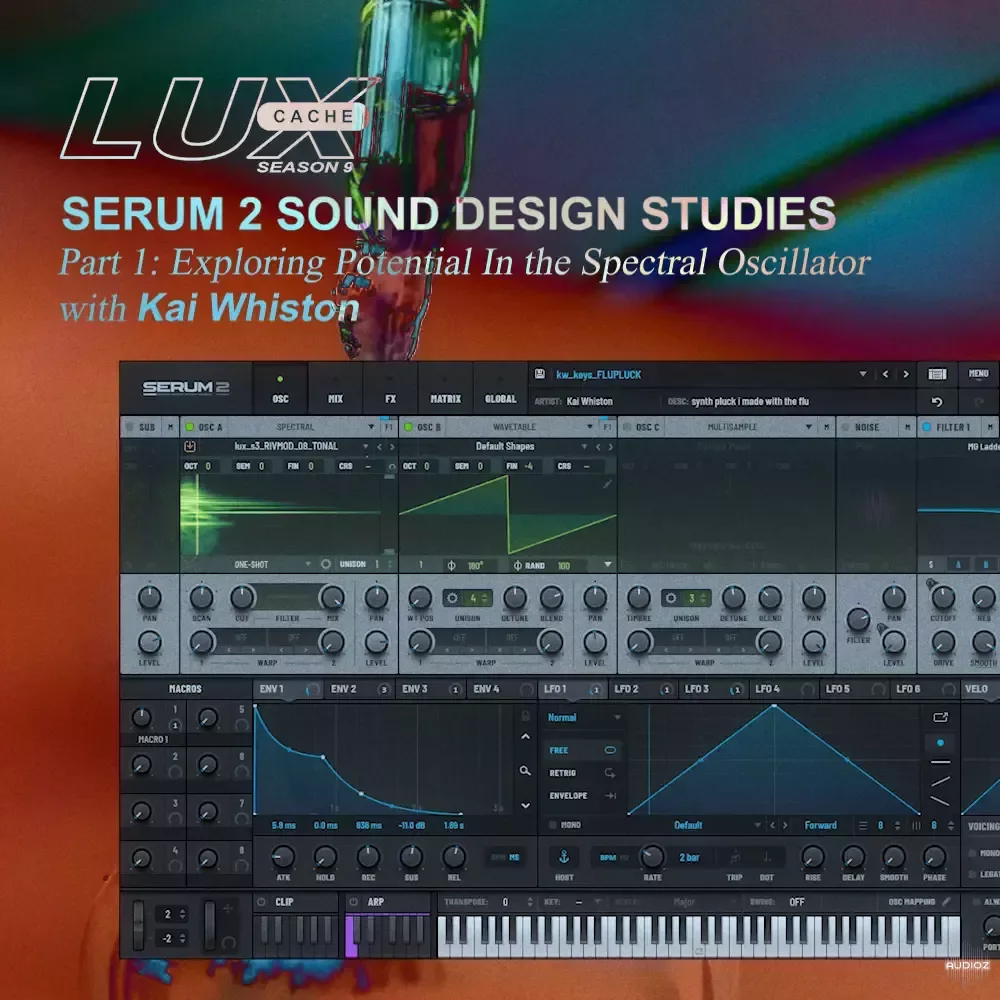Toggle ARP power button

tap(353, 902)
